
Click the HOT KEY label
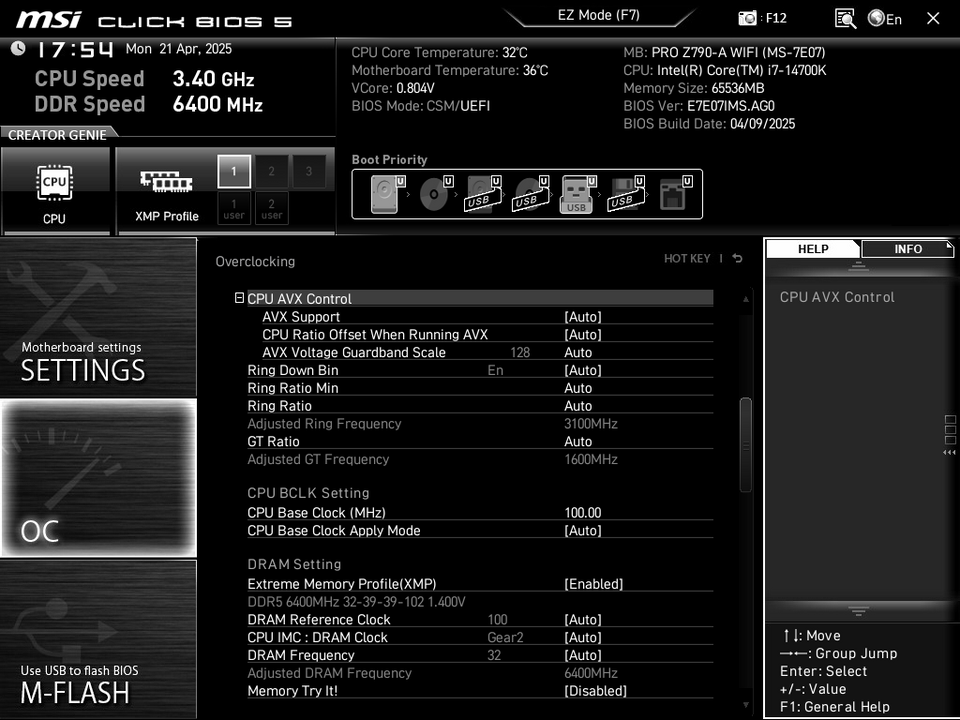[687, 258]
